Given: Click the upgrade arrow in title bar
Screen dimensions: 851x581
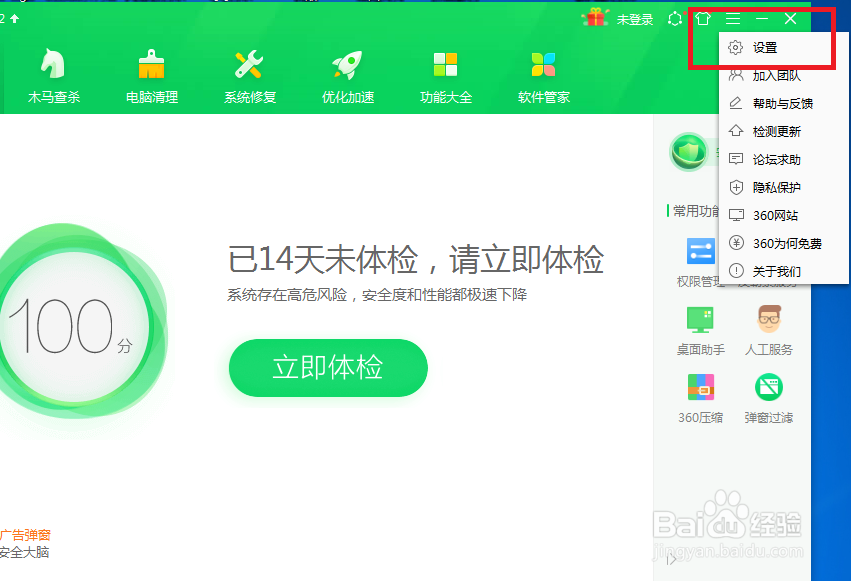Looking at the screenshot, I should pyautogui.click(x=15, y=18).
